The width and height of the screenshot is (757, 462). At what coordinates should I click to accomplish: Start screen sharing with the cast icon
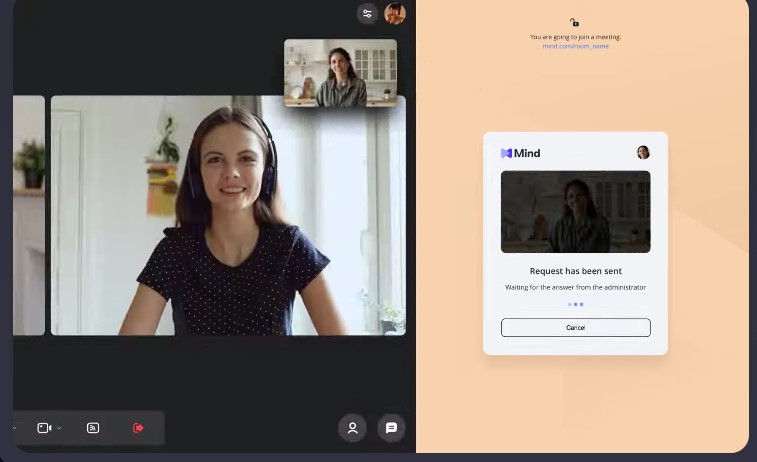(x=93, y=428)
